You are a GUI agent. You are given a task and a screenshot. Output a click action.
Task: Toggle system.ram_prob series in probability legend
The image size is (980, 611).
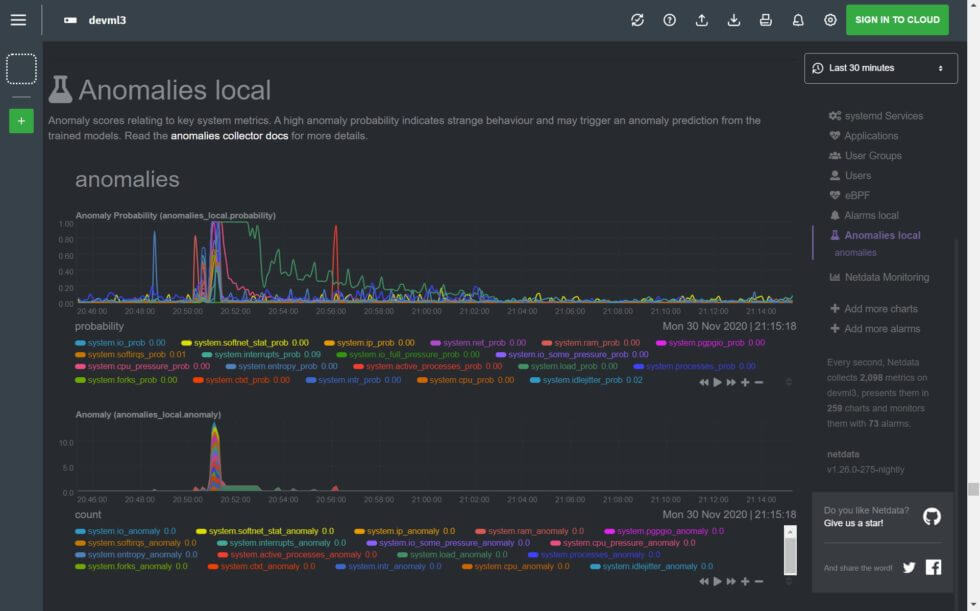[x=581, y=343]
